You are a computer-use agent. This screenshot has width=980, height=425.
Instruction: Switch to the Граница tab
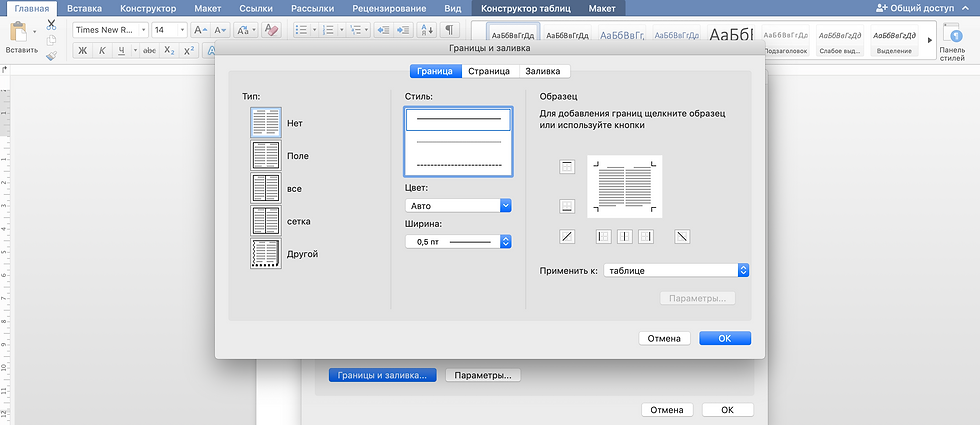point(436,71)
